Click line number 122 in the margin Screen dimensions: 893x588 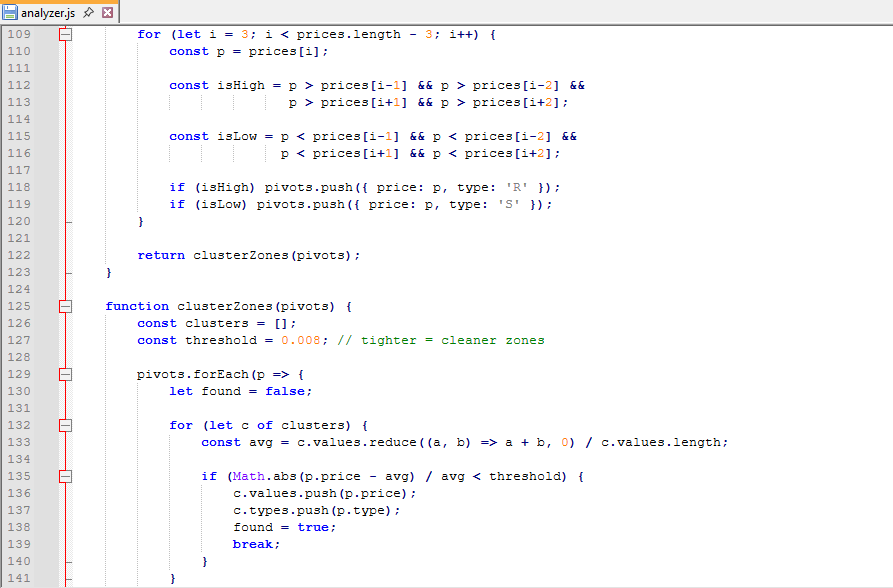18,255
